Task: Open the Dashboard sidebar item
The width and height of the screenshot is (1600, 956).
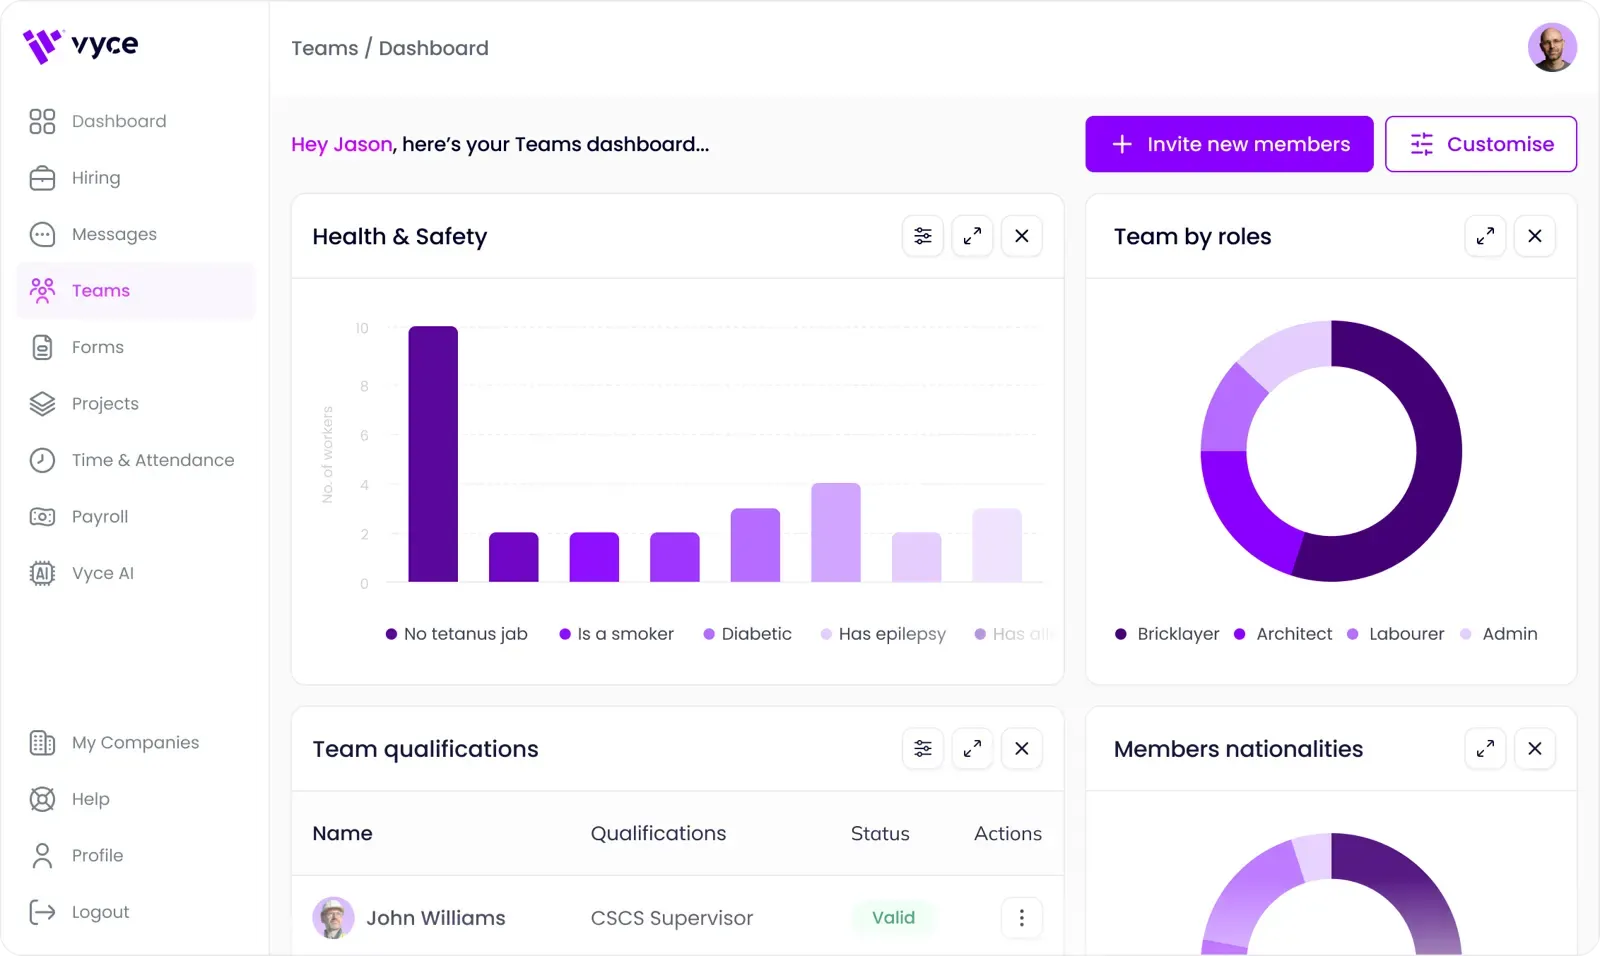Action: tap(136, 121)
